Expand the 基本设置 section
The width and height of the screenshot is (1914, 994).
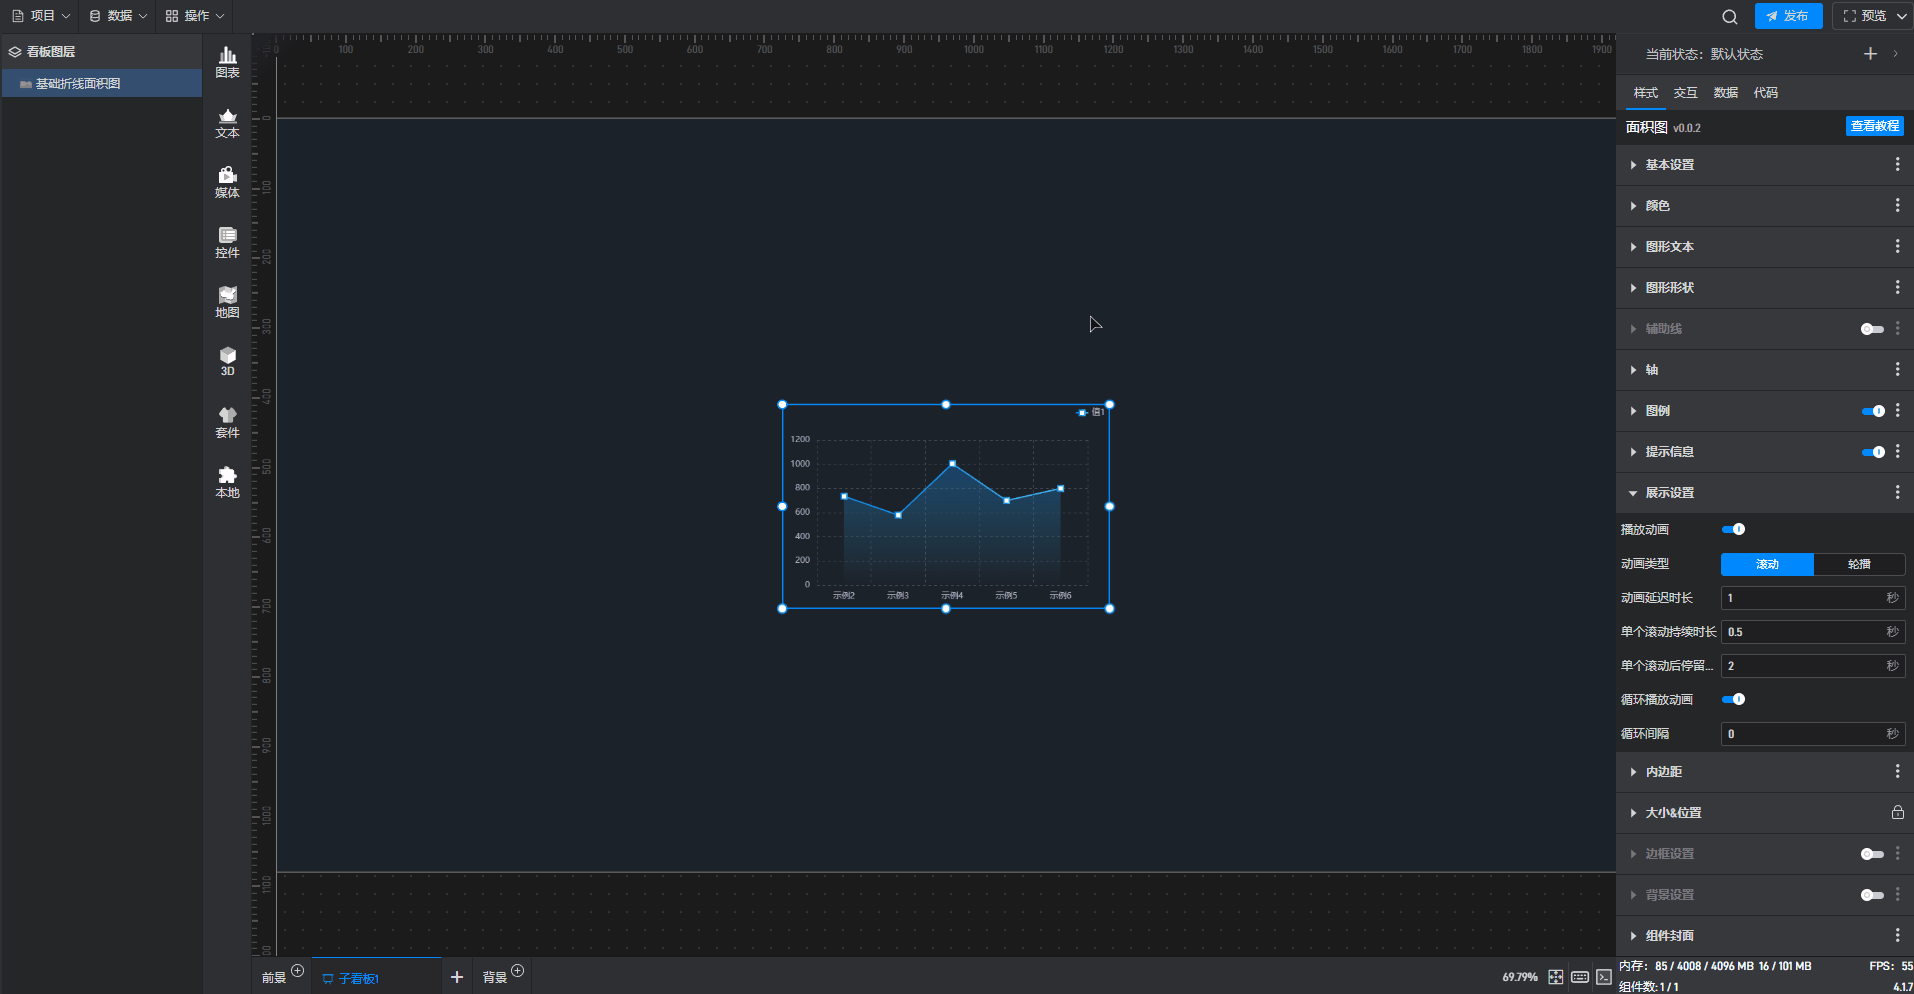[x=1669, y=165]
